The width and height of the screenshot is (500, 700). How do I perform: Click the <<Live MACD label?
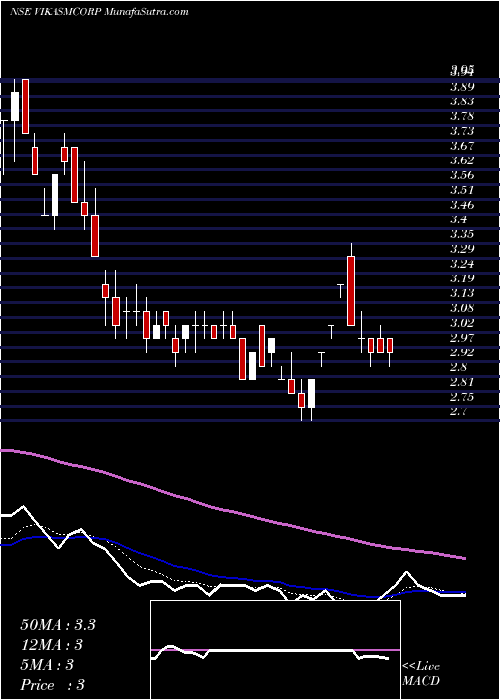click(x=421, y=674)
